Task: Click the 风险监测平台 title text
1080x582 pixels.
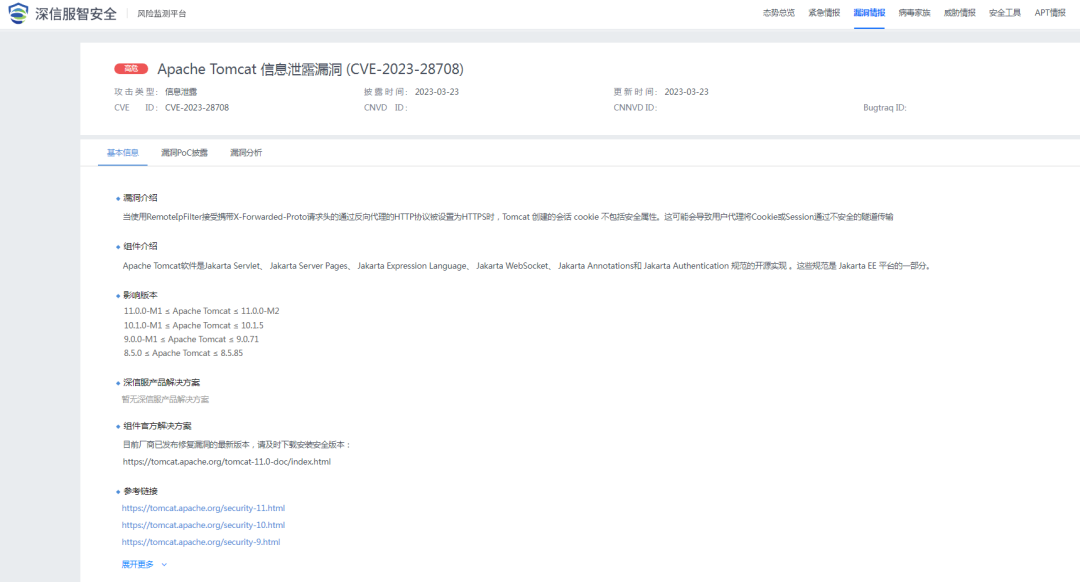Action: click(x=161, y=14)
